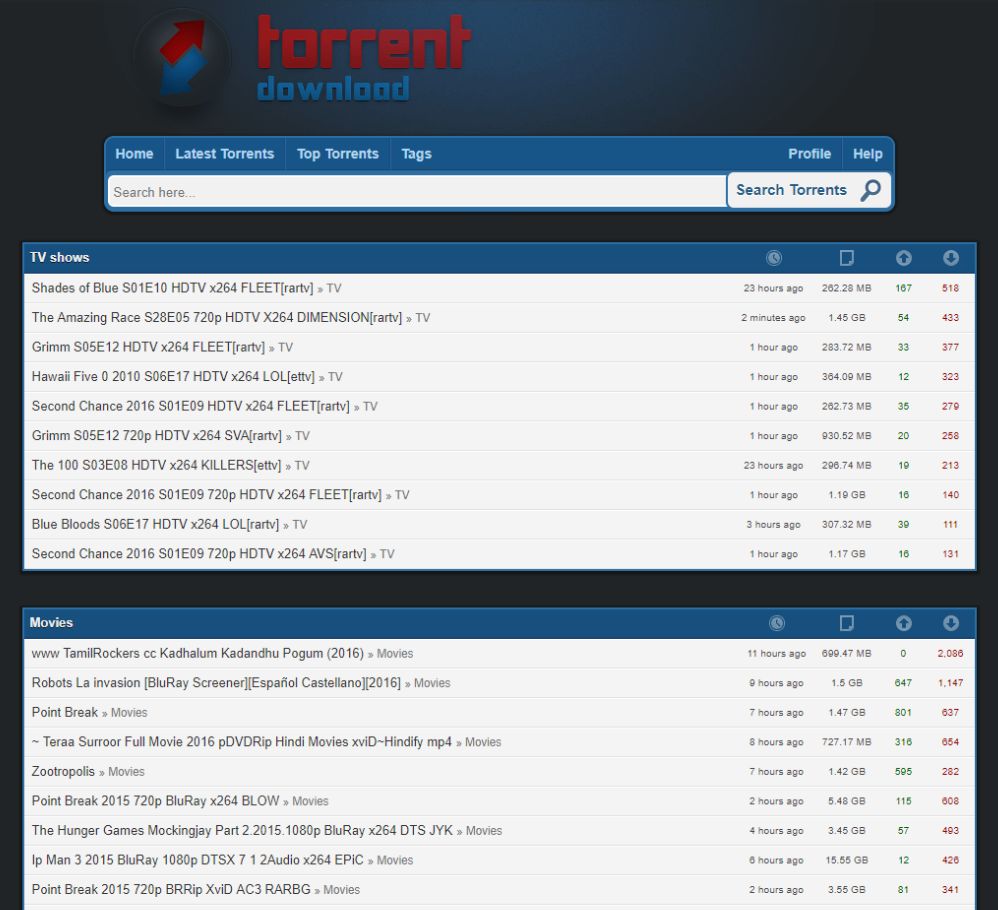This screenshot has width=998, height=910.
Task: Click the magnifying glass search icon
Action: (x=869, y=189)
